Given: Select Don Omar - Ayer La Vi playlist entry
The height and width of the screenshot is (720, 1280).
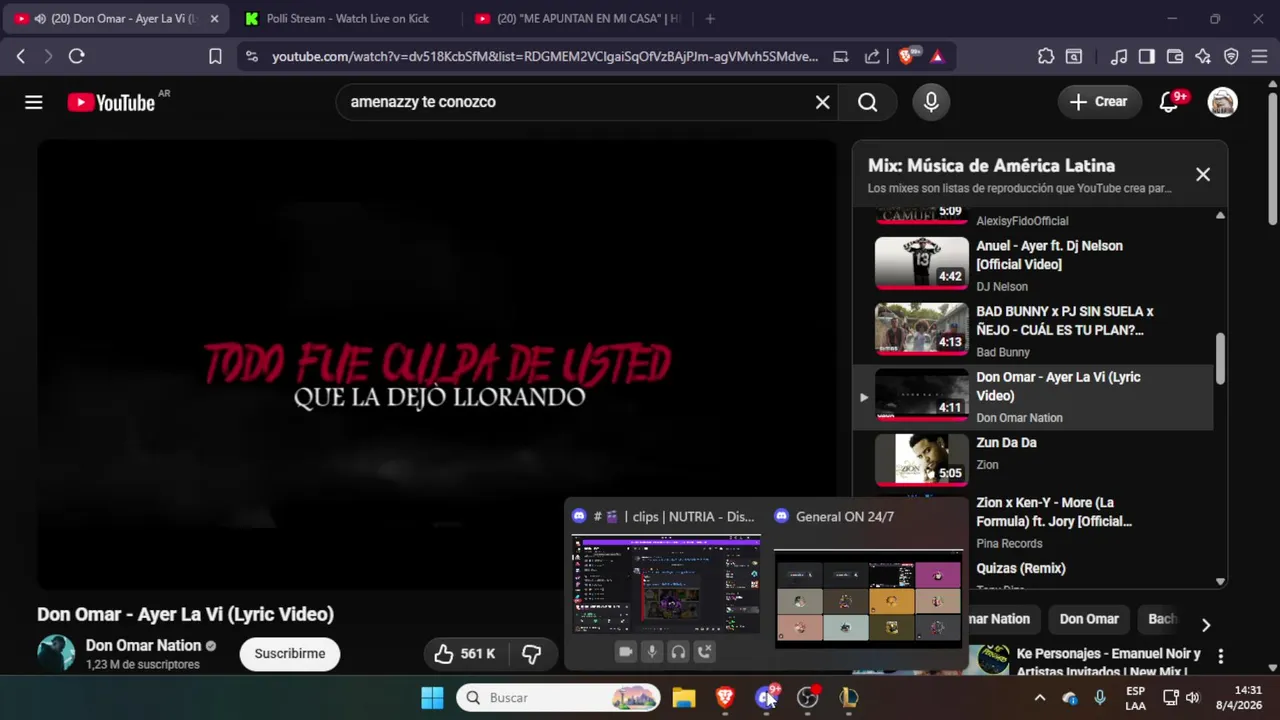Looking at the screenshot, I should tap(1033, 397).
